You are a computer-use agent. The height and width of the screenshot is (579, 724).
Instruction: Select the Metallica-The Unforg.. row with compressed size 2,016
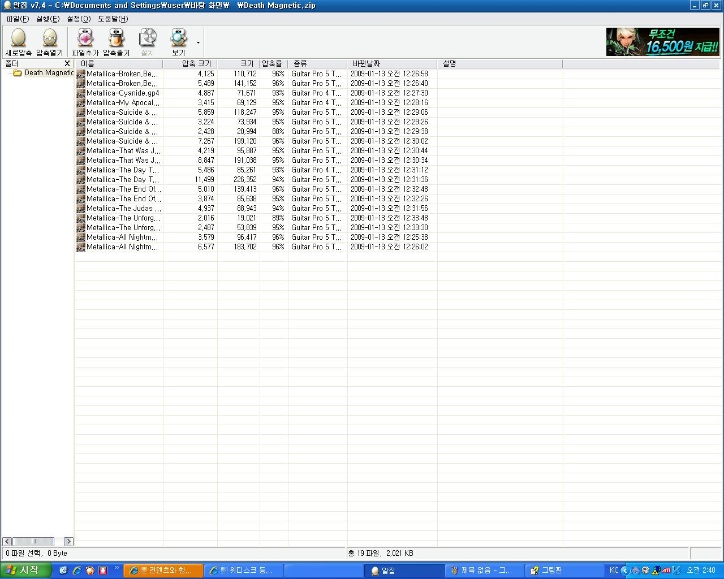point(256,218)
